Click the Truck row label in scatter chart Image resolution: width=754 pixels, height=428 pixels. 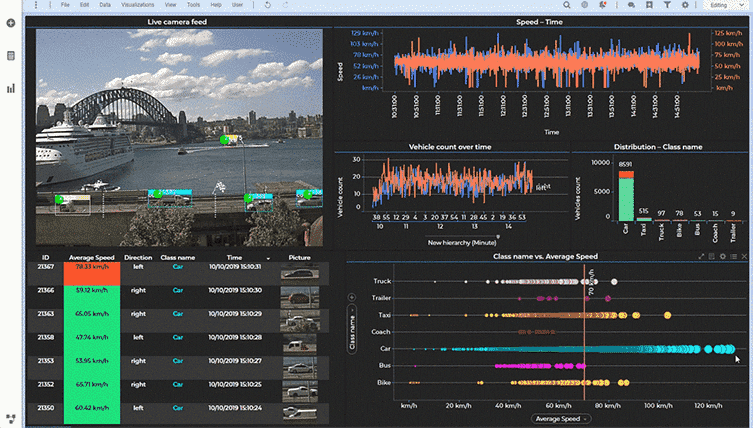tap(382, 281)
